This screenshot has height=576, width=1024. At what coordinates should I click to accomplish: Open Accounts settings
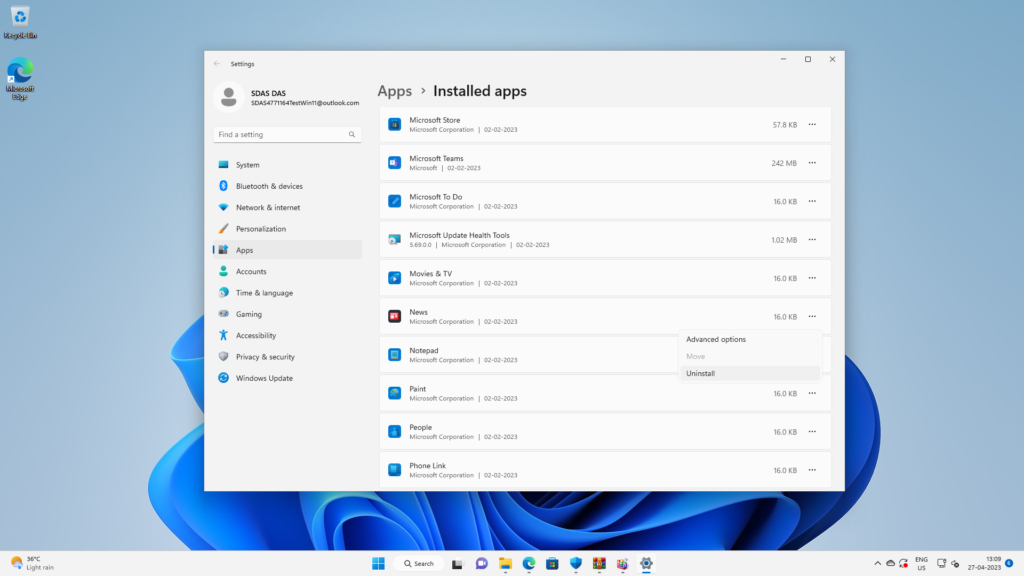point(287,271)
